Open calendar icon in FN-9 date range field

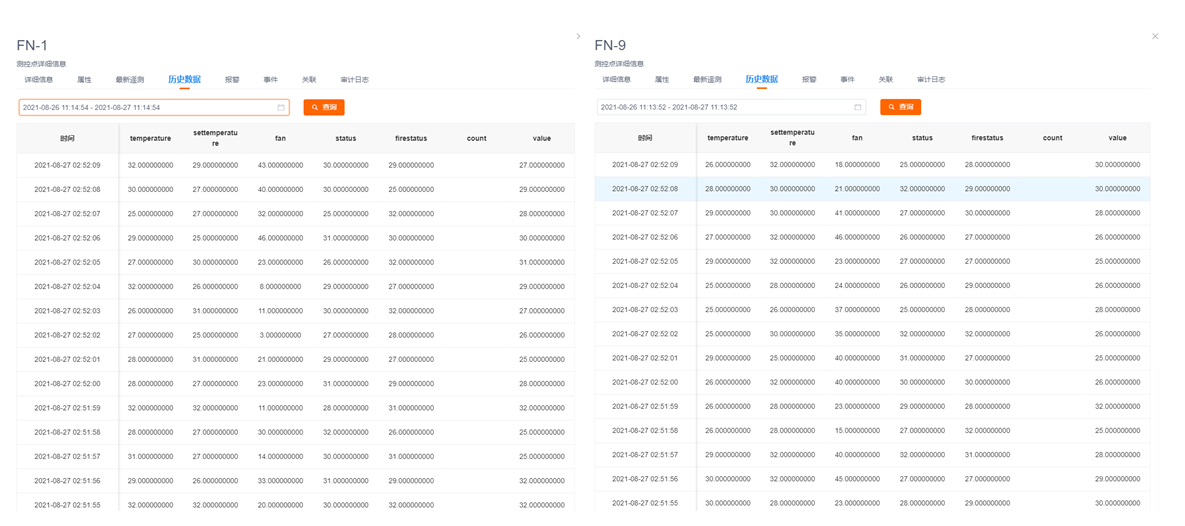[858, 107]
